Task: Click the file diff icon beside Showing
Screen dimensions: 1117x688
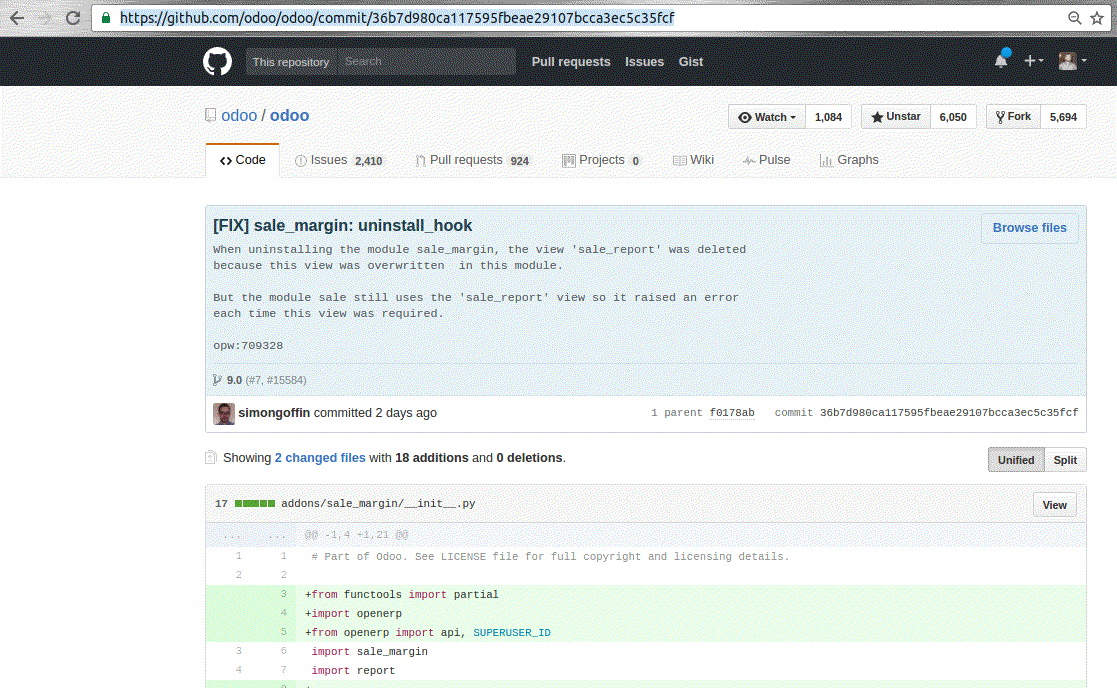Action: point(210,458)
